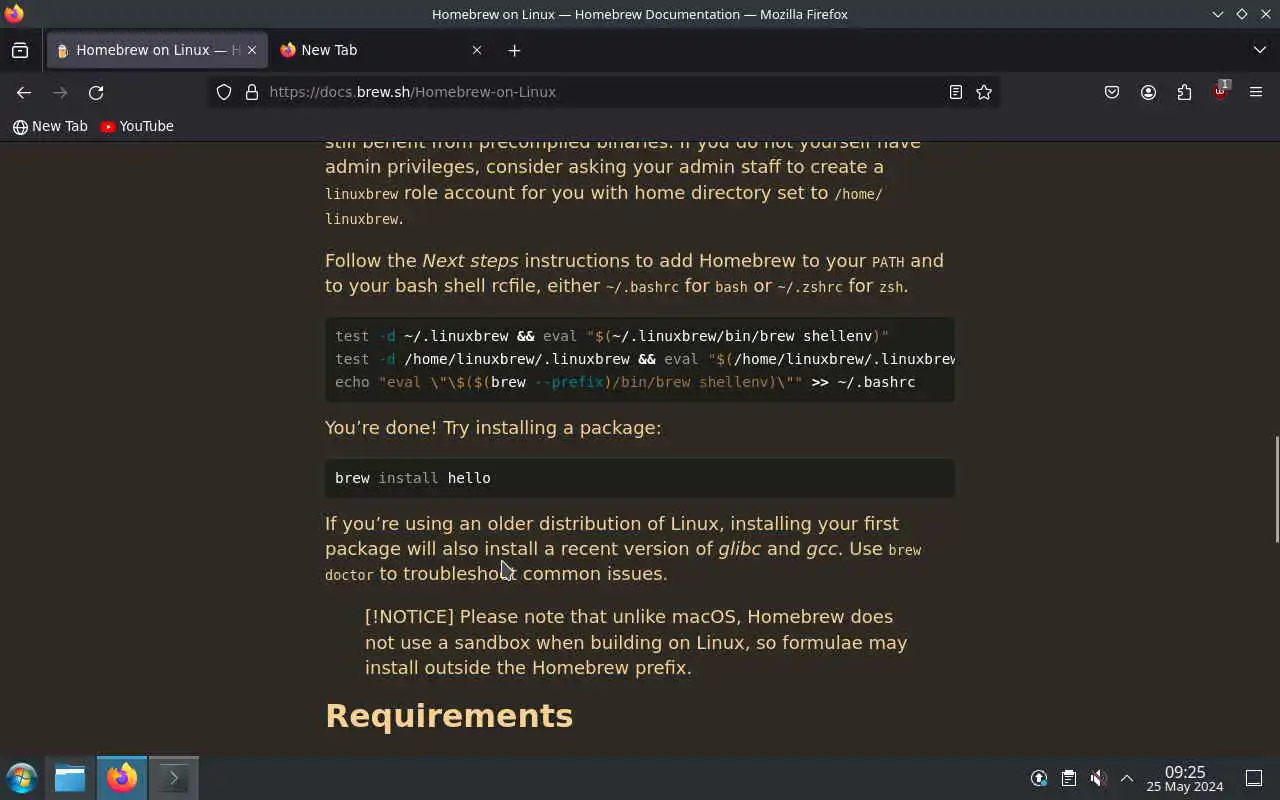Click the ~/.bashrc inline code text
Viewport: 1280px width, 800px height.
coord(642,287)
